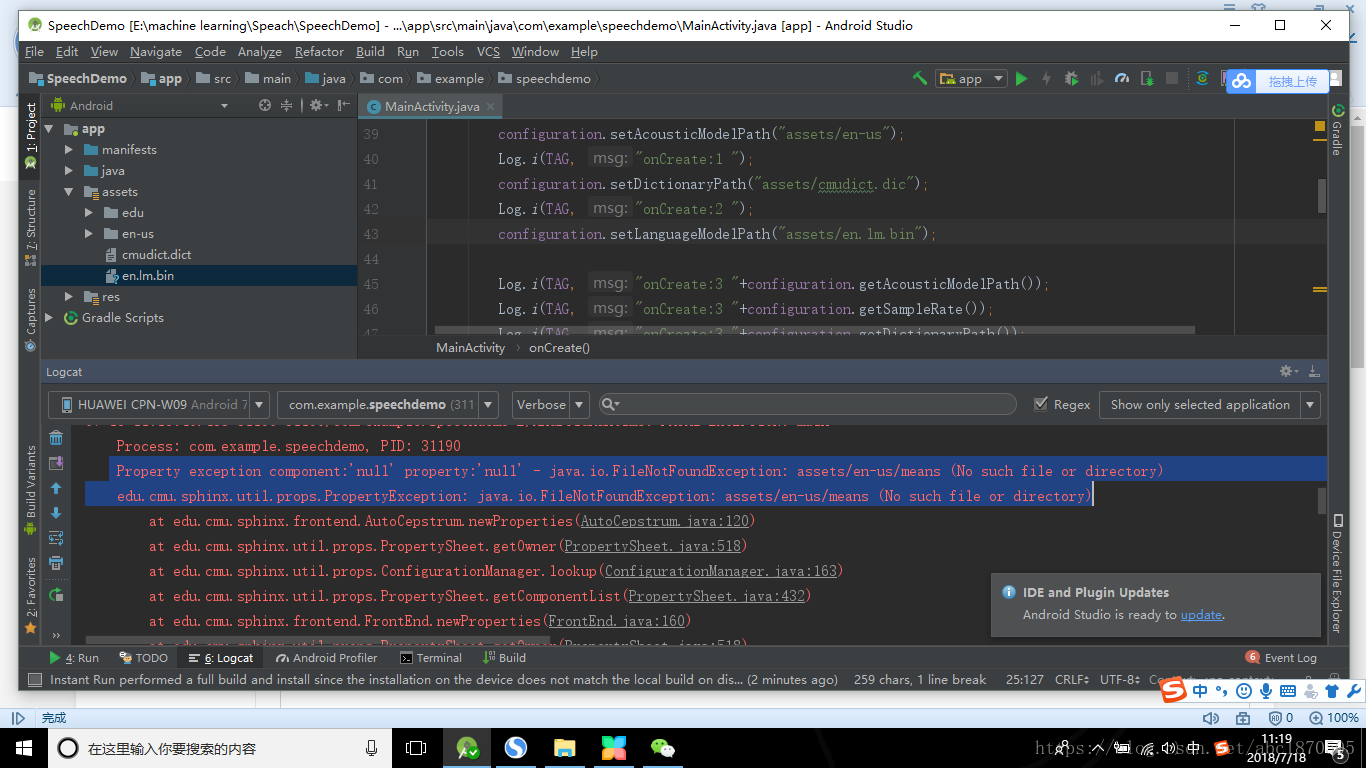The height and width of the screenshot is (768, 1366).
Task: Click the Attach debugger to Android process icon
Action: tap(1146, 78)
